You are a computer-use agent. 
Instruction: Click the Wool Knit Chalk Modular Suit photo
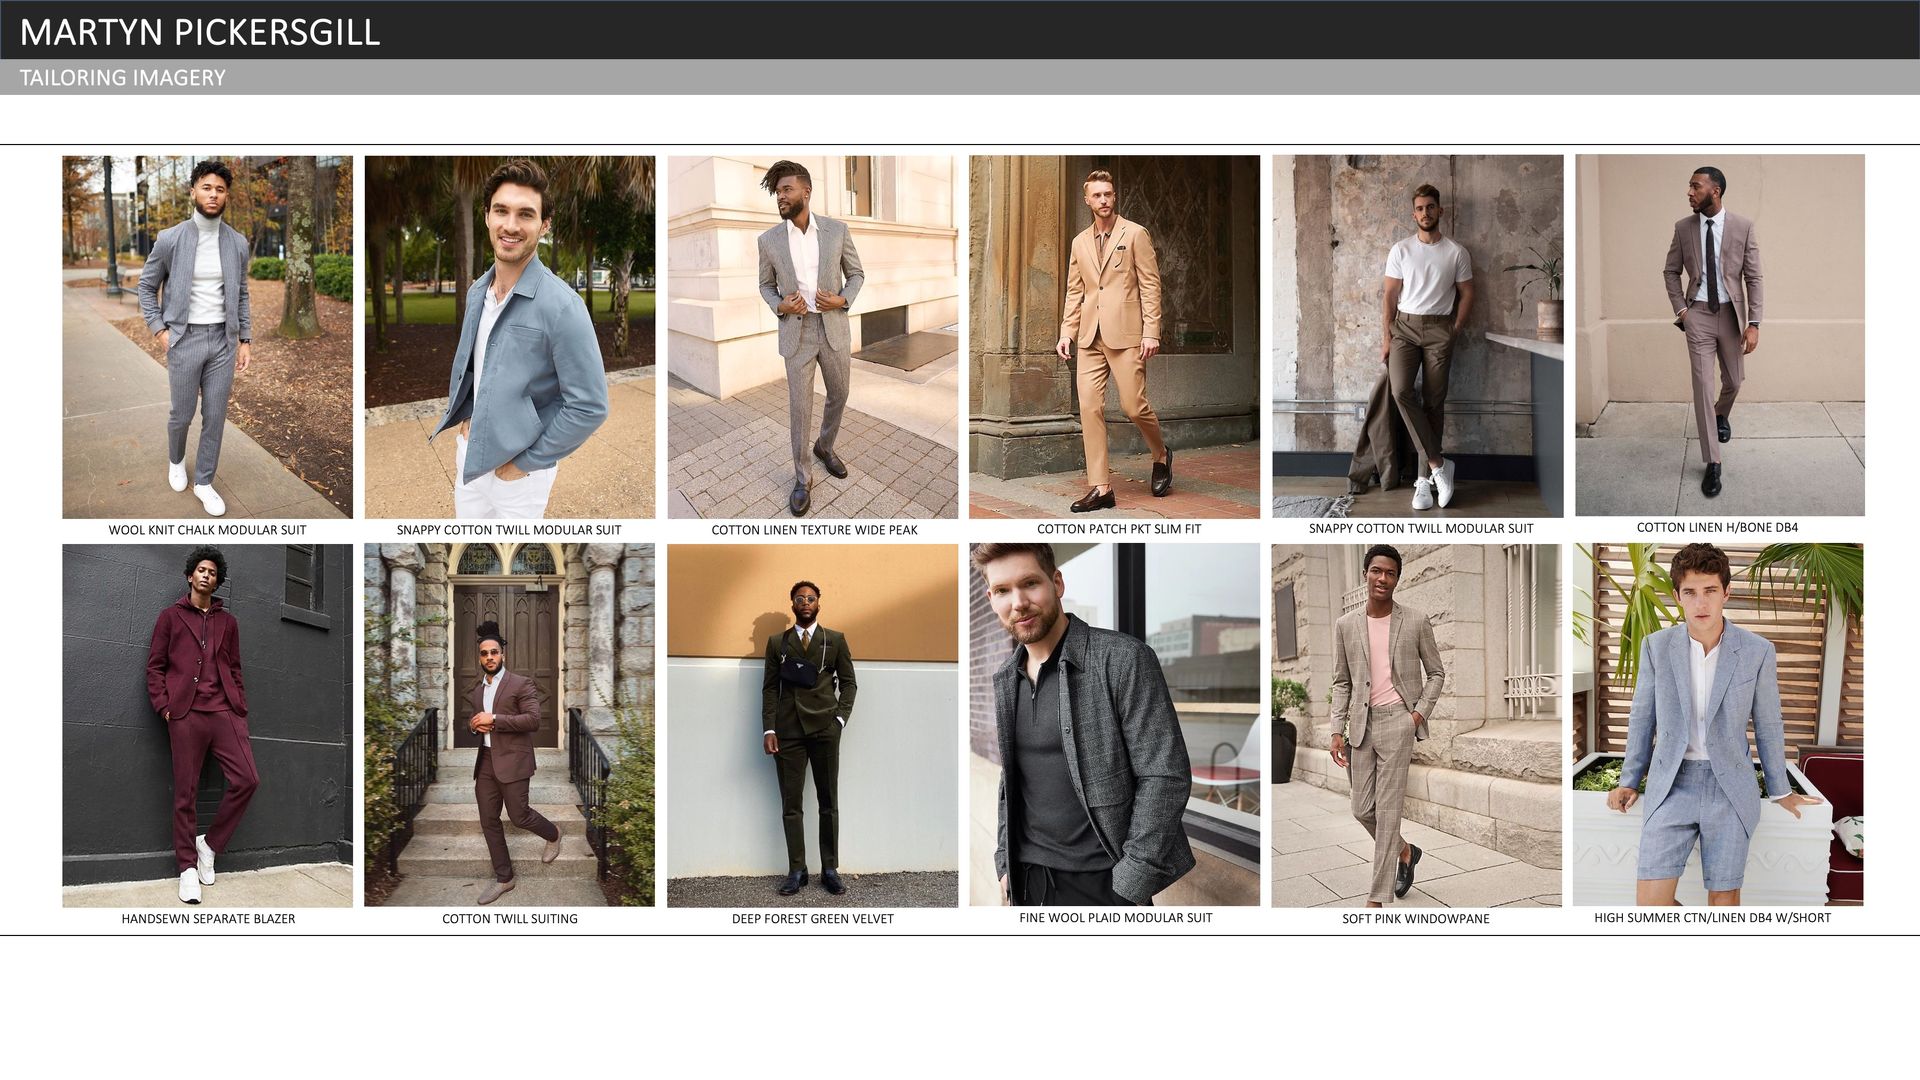point(207,336)
